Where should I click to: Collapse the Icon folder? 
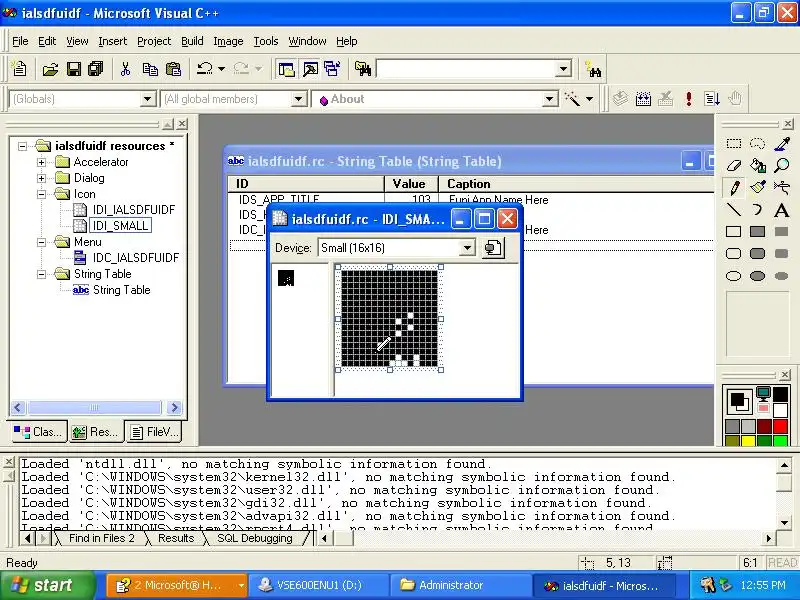[x=41, y=194]
